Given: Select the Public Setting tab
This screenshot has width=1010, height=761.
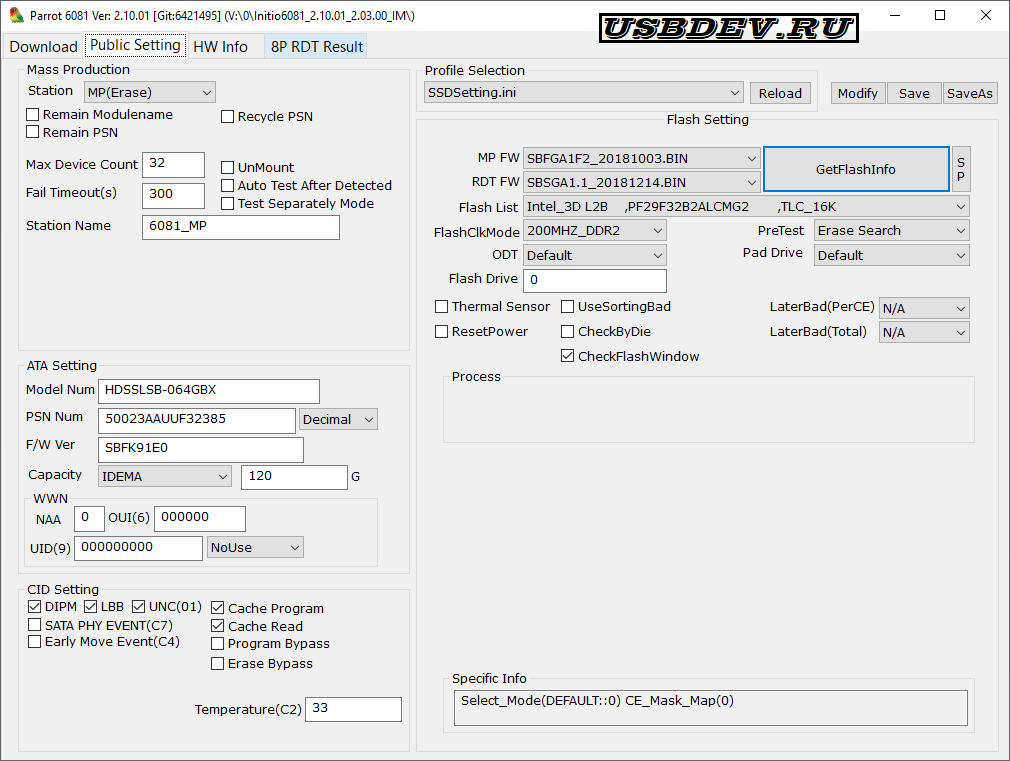Looking at the screenshot, I should (x=135, y=45).
